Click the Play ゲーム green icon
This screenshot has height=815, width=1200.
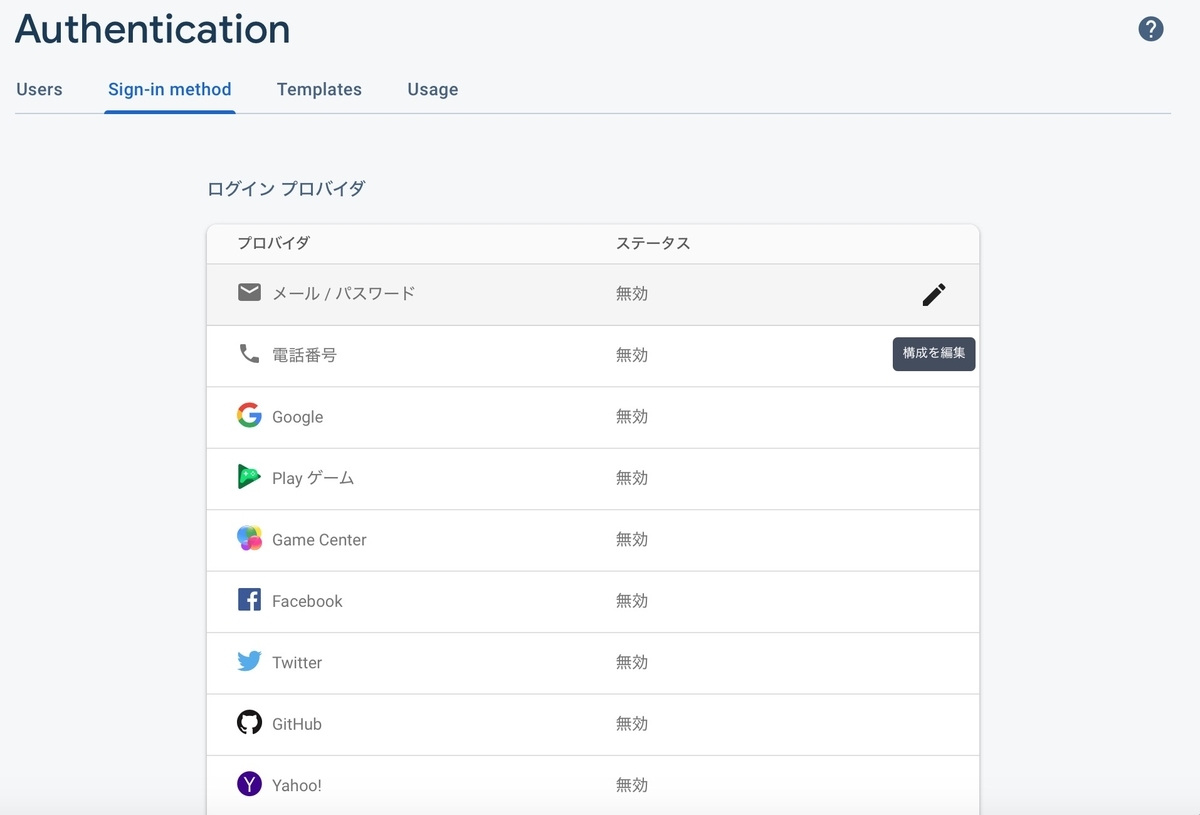(x=249, y=477)
